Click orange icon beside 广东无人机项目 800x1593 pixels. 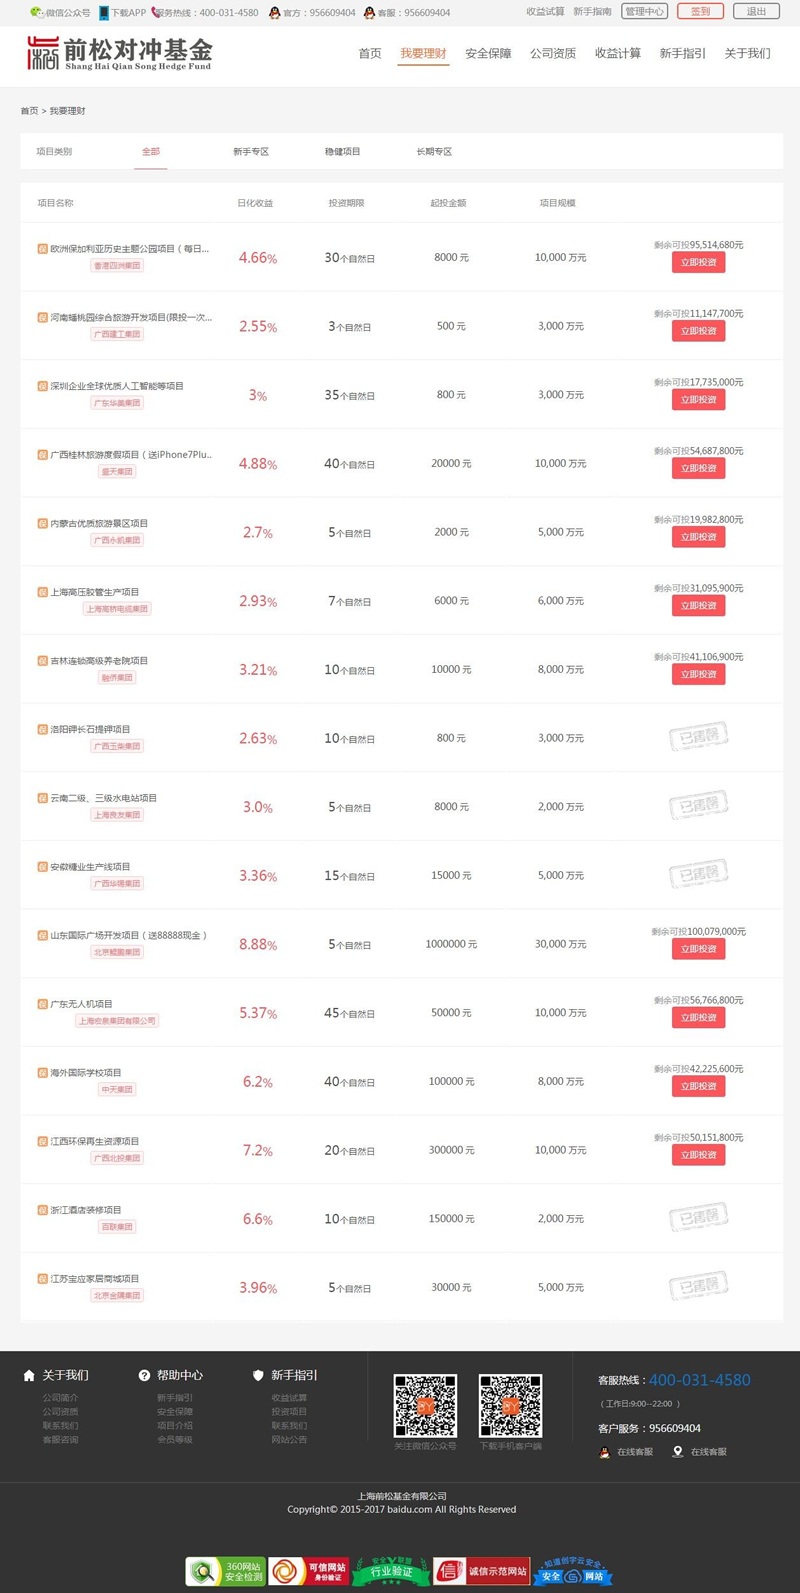pos(43,1004)
